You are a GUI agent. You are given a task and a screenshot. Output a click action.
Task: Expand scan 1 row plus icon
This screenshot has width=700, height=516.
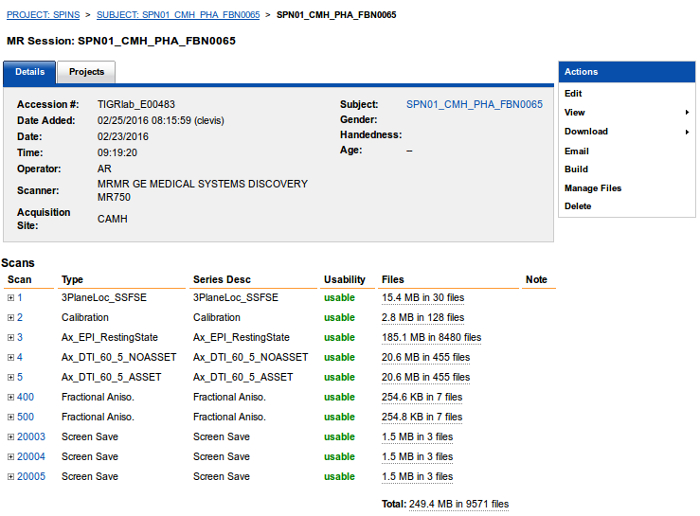[11, 298]
